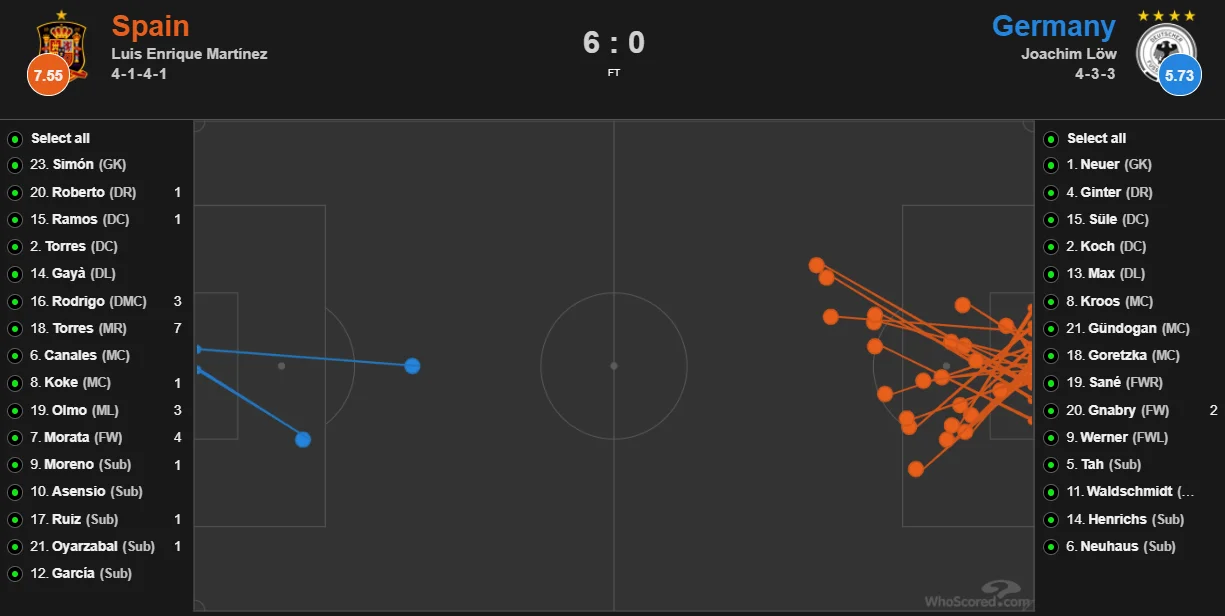Click the Spain team name heading

(150, 26)
